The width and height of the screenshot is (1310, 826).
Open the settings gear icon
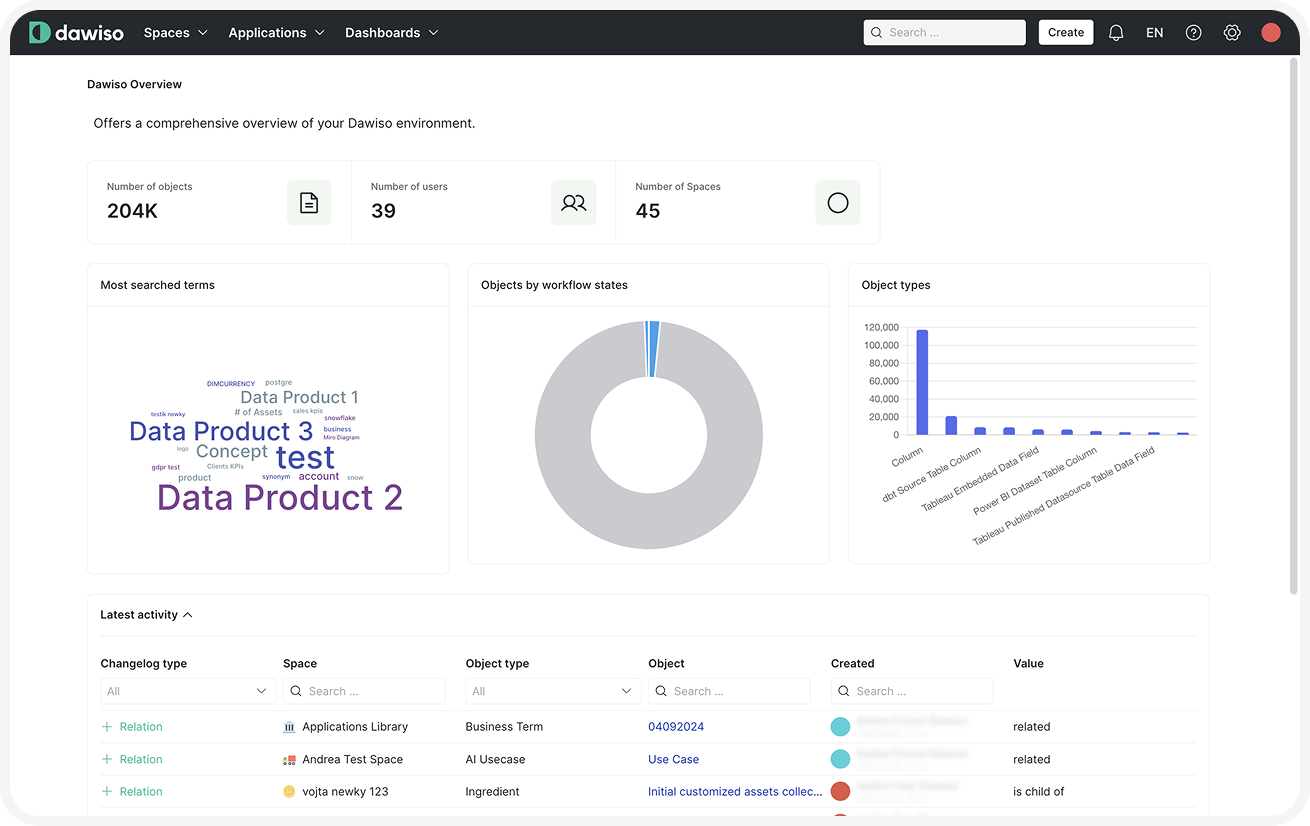pos(1232,32)
